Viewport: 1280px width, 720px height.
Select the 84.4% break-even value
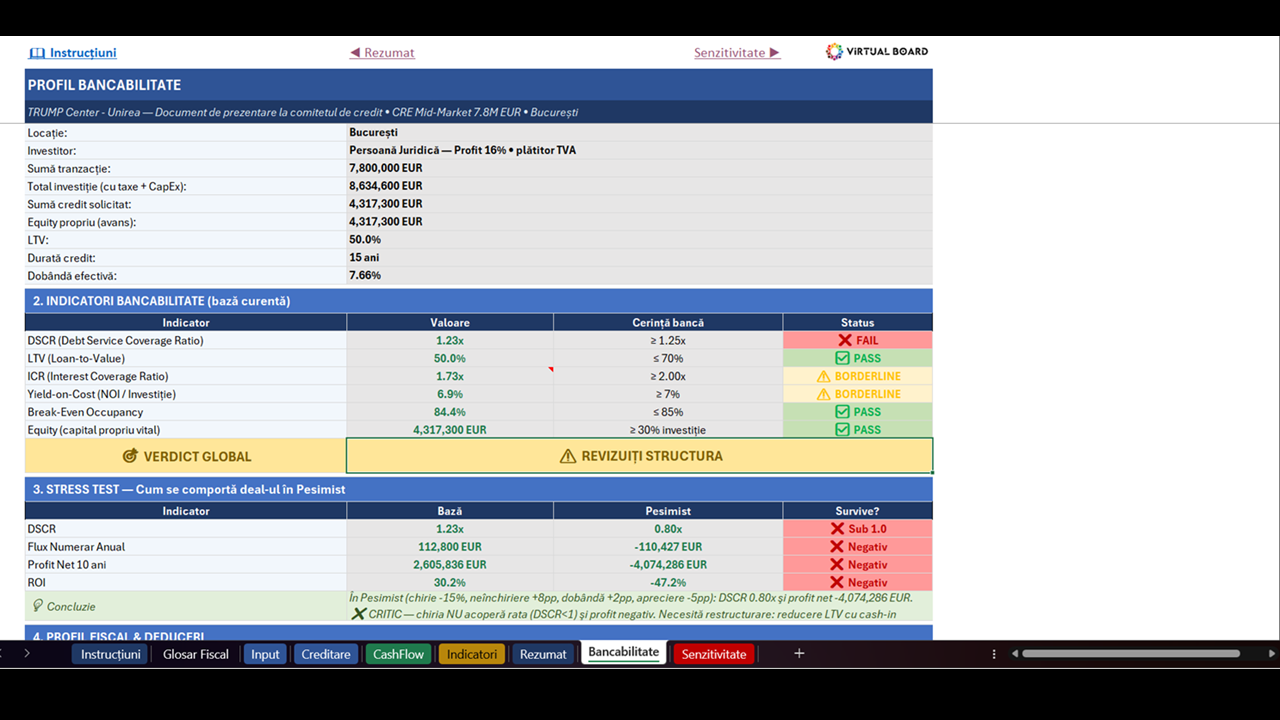coord(450,412)
